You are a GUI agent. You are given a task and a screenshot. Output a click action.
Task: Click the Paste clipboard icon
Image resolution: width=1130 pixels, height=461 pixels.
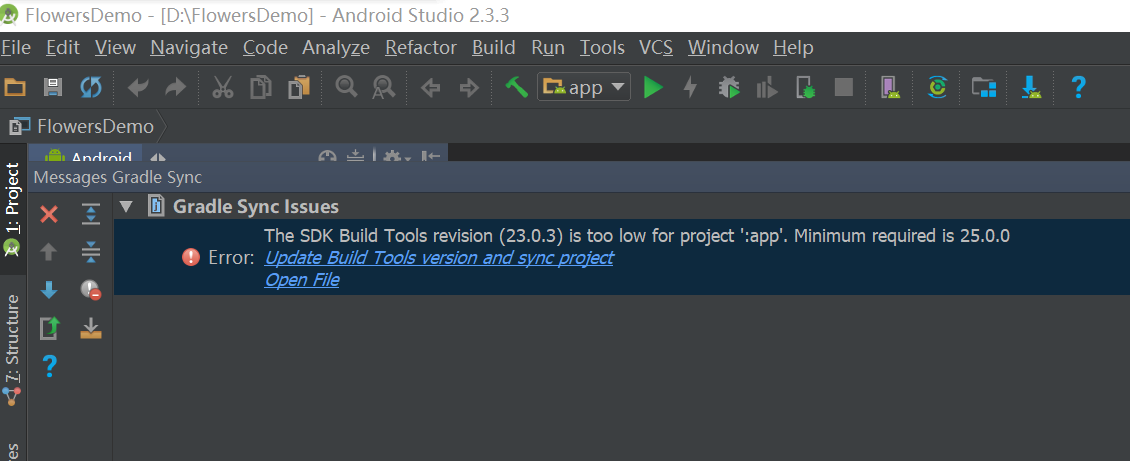(298, 88)
